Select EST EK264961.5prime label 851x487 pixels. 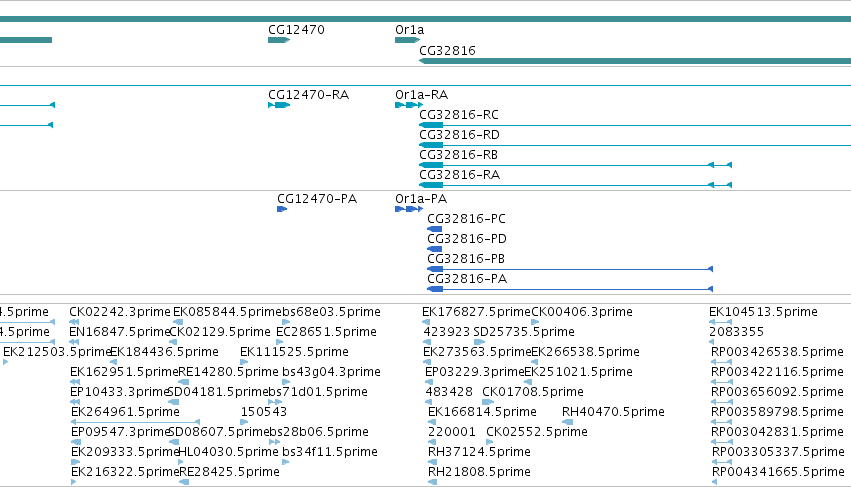(125, 412)
